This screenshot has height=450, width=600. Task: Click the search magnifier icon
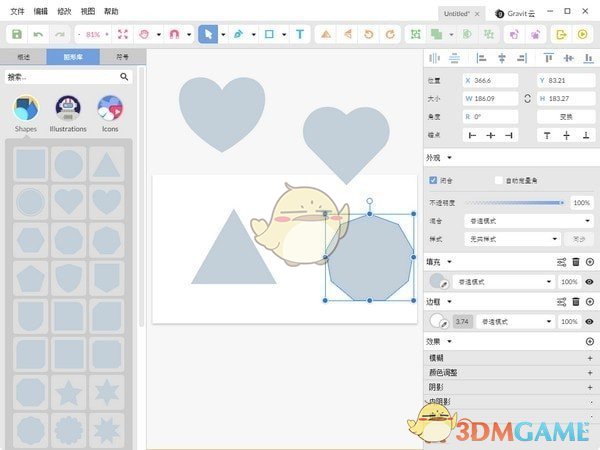pyautogui.click(x=124, y=77)
